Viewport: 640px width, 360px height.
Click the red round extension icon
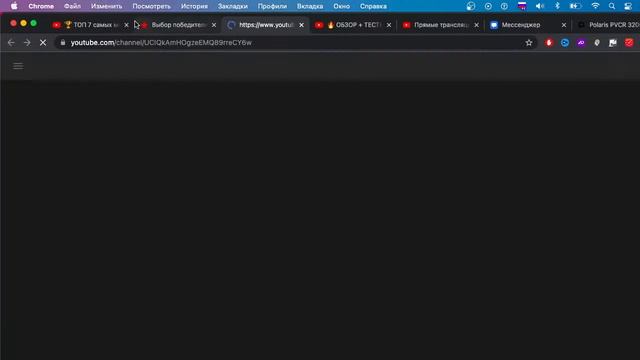(x=629, y=42)
